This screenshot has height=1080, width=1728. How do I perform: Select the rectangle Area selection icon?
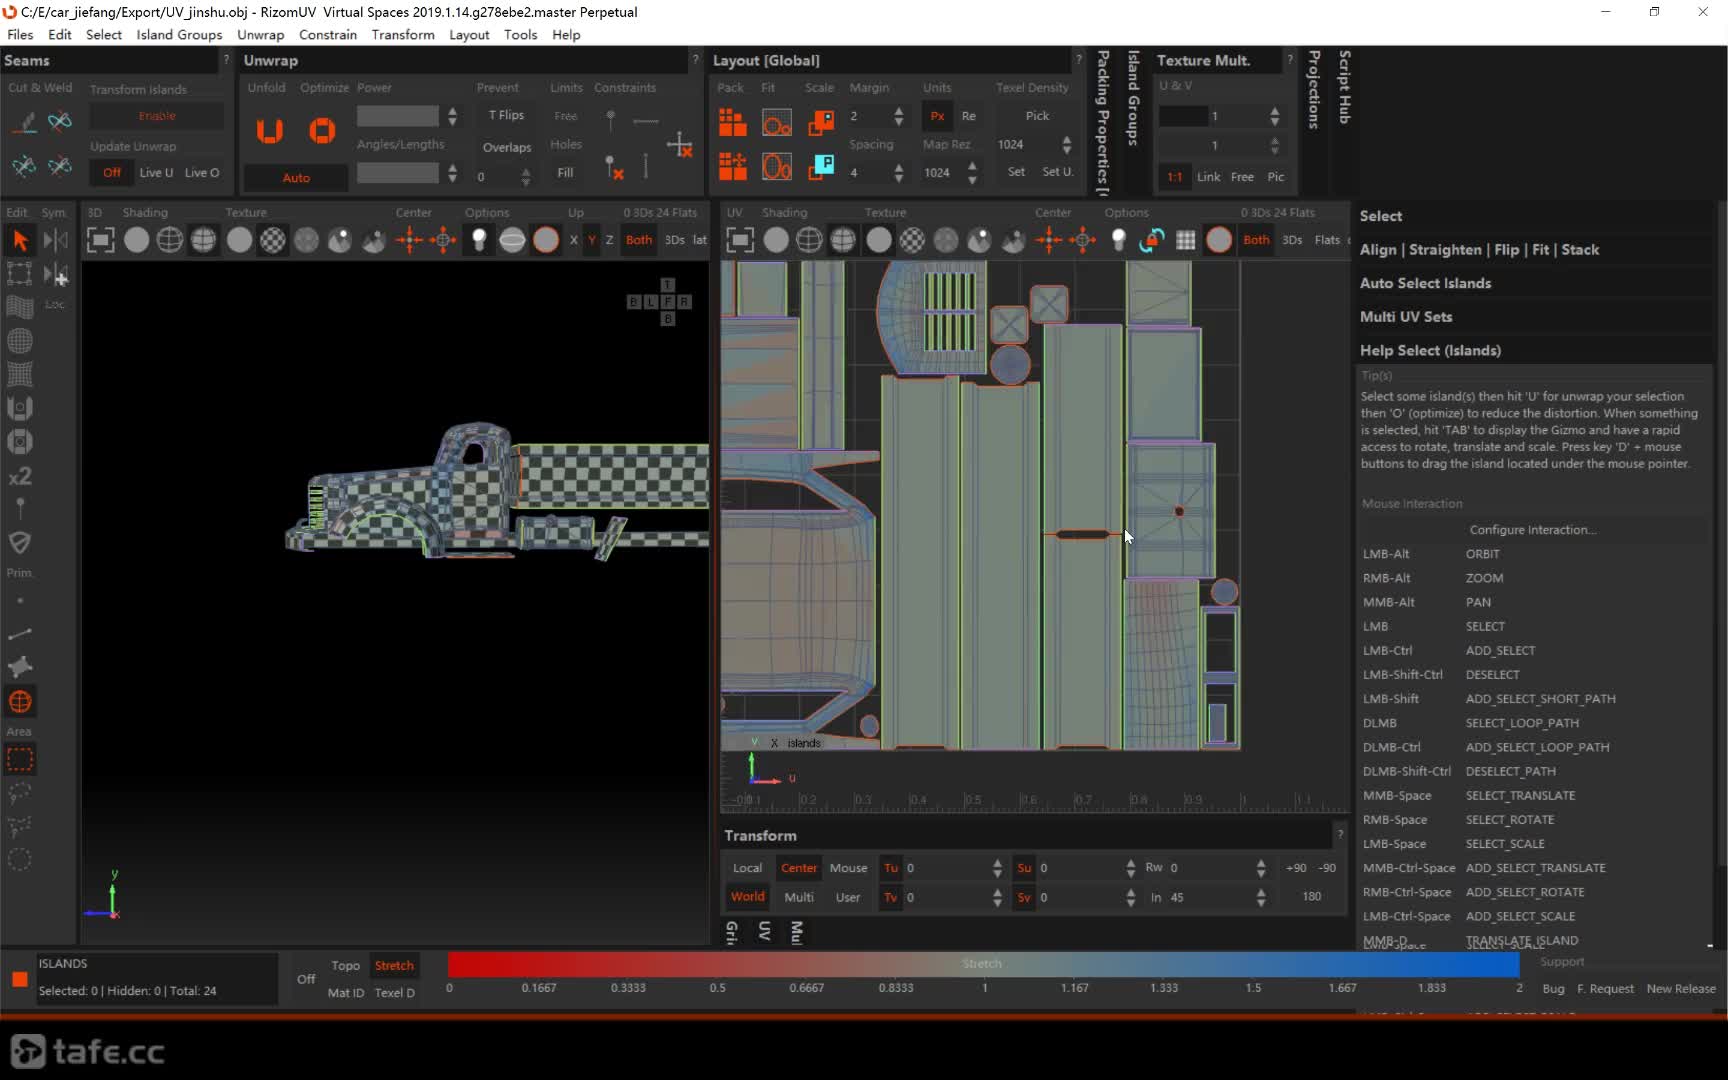(x=20, y=760)
